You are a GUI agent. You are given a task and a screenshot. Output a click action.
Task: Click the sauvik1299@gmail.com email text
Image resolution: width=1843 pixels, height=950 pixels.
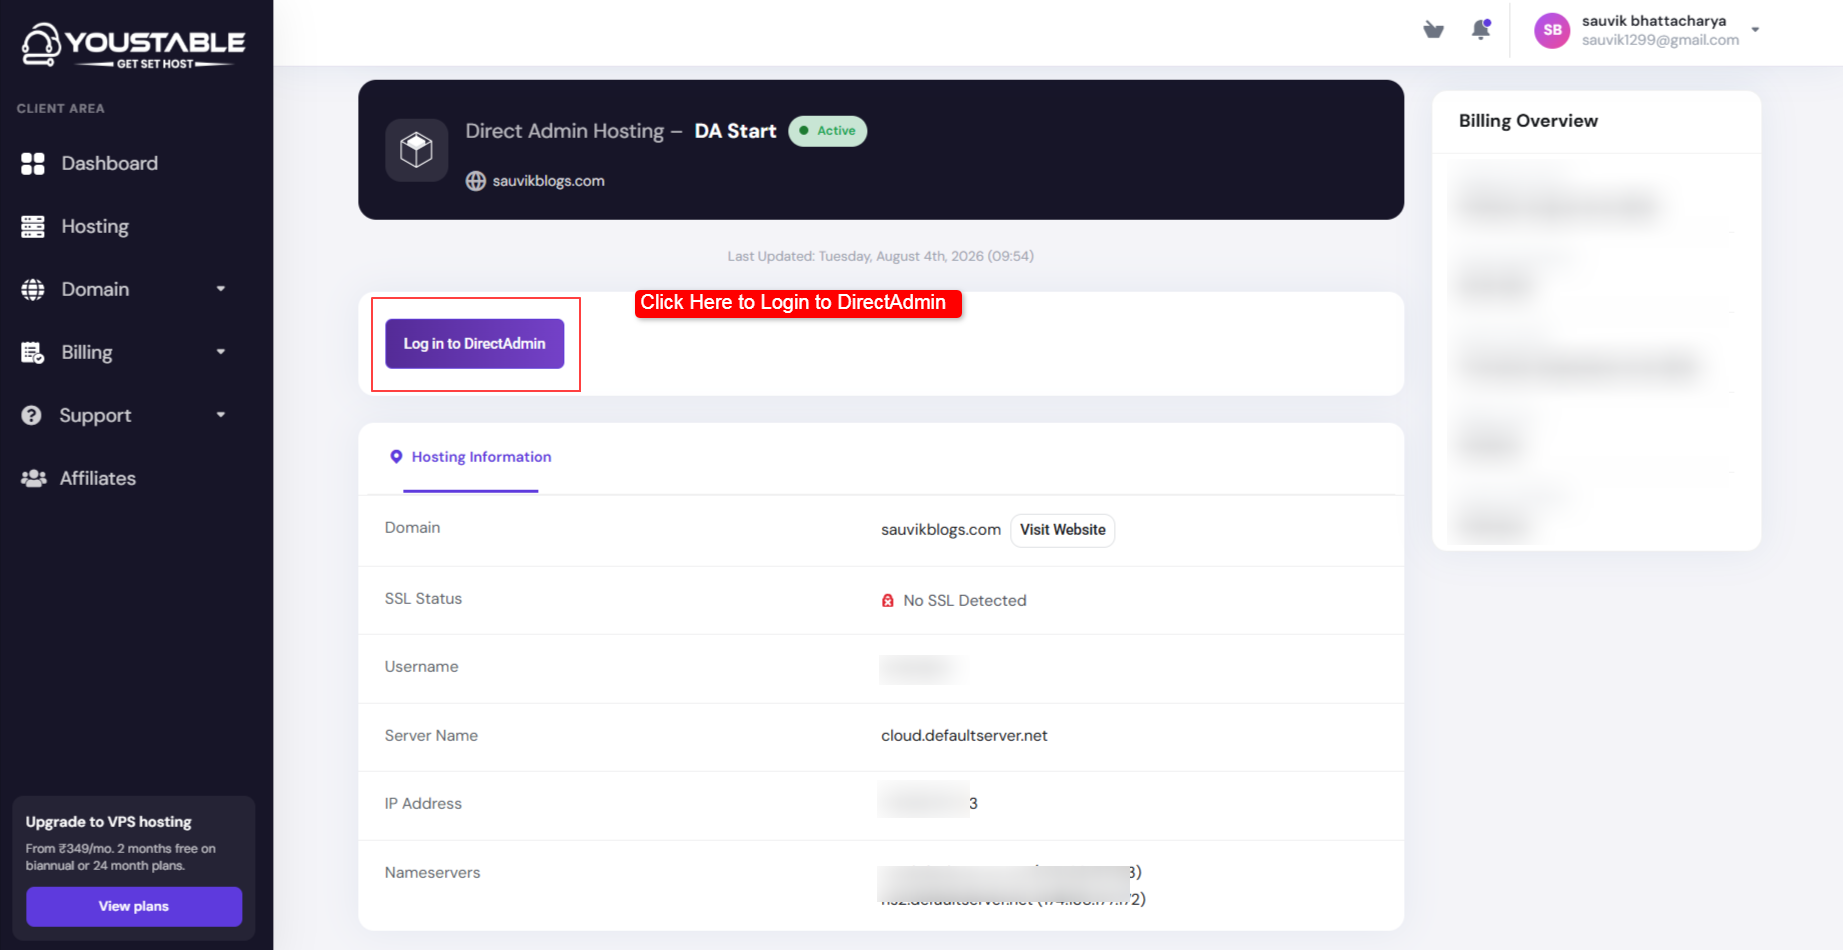(x=1660, y=40)
